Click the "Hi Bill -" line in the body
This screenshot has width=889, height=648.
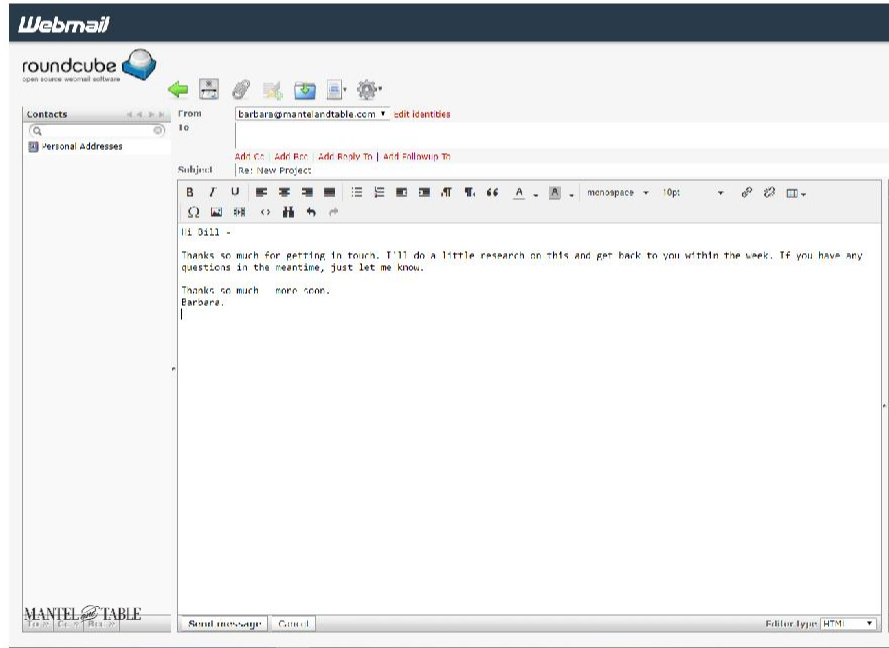click(x=205, y=232)
